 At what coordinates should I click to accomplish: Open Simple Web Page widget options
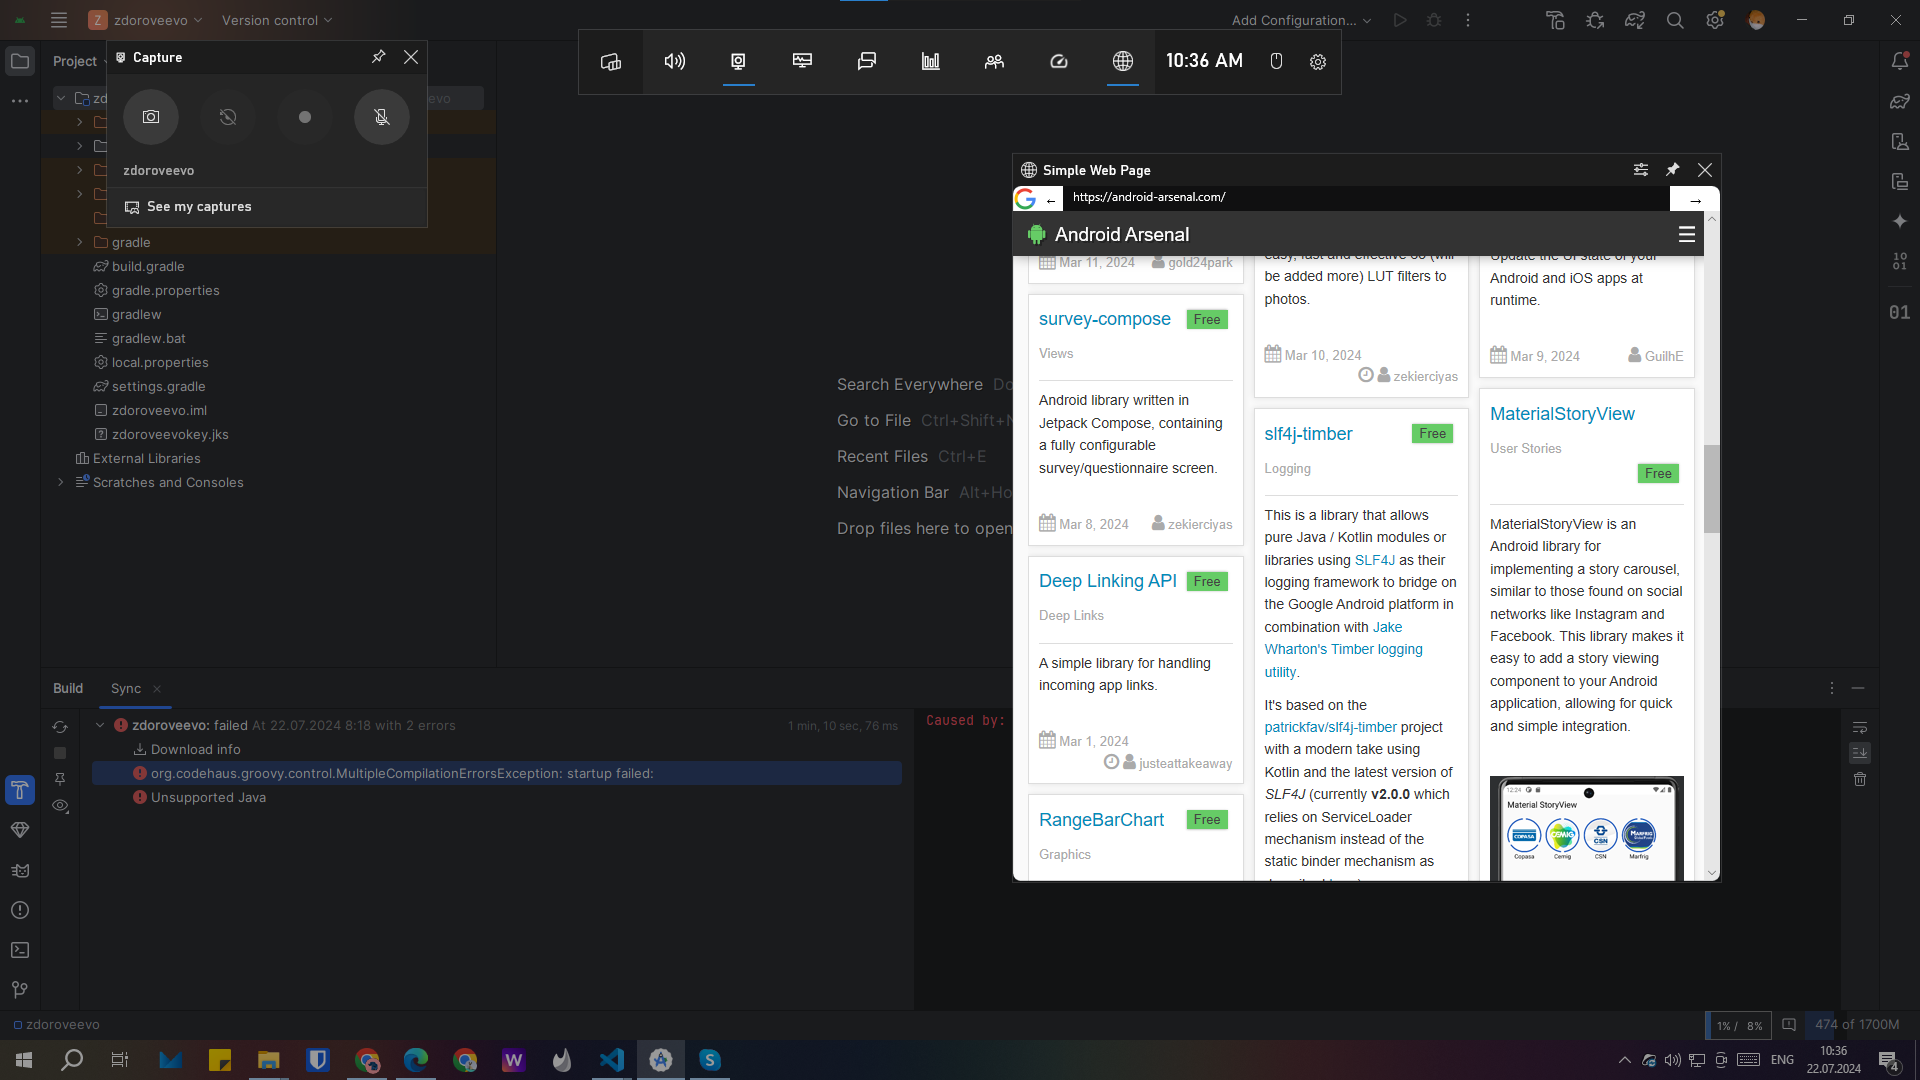[x=1641, y=170]
